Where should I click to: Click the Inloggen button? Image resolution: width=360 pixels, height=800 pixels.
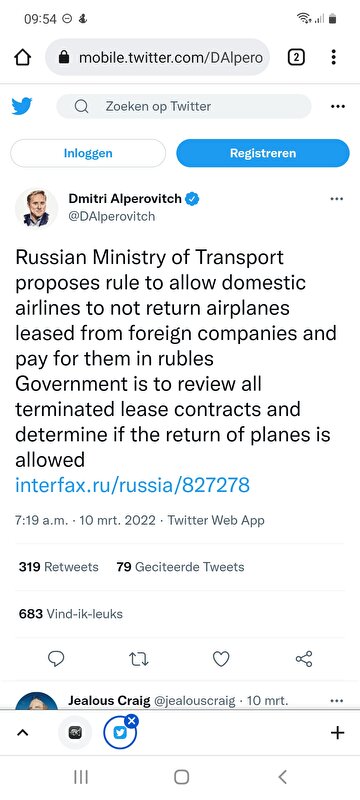(88, 153)
